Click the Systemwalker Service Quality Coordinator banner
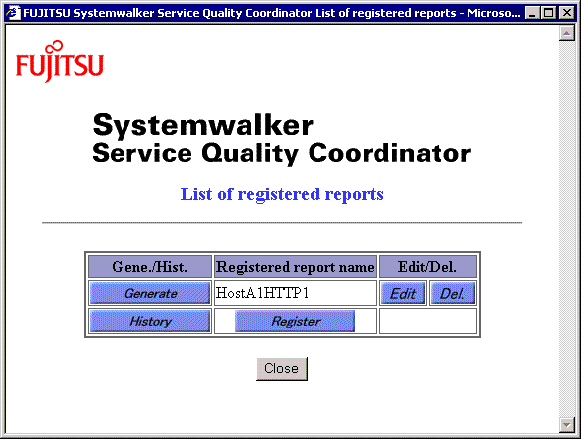Screen dimensions: 581x439 point(282,139)
